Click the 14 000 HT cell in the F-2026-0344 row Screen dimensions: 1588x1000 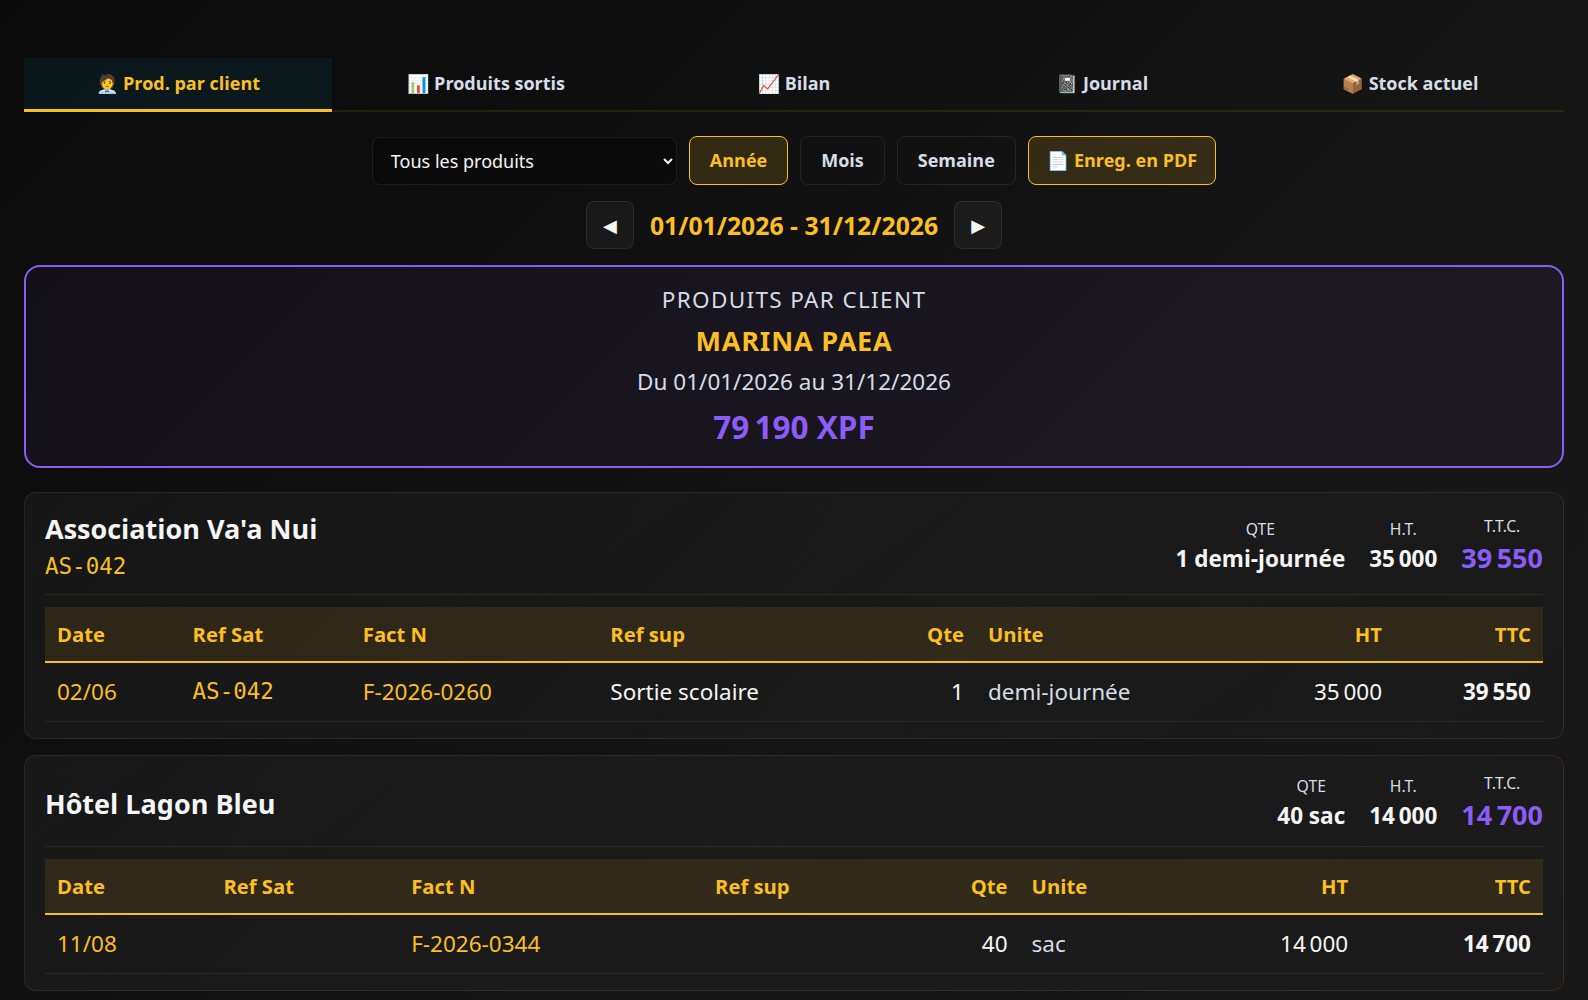tap(1314, 944)
